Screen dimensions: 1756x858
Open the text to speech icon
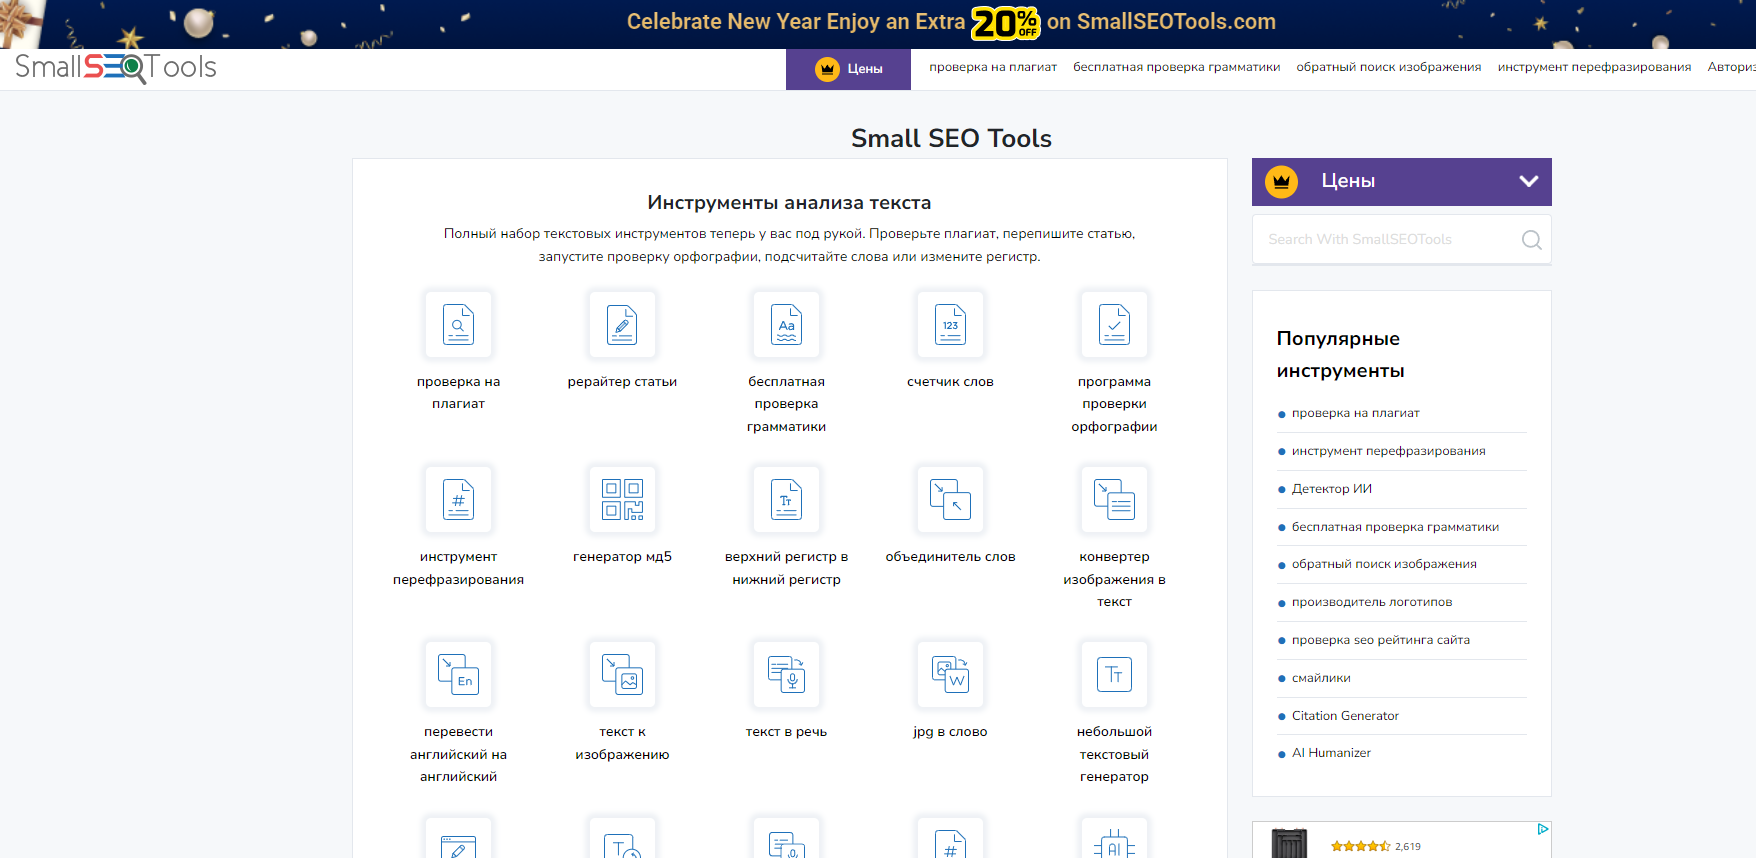coord(786,674)
